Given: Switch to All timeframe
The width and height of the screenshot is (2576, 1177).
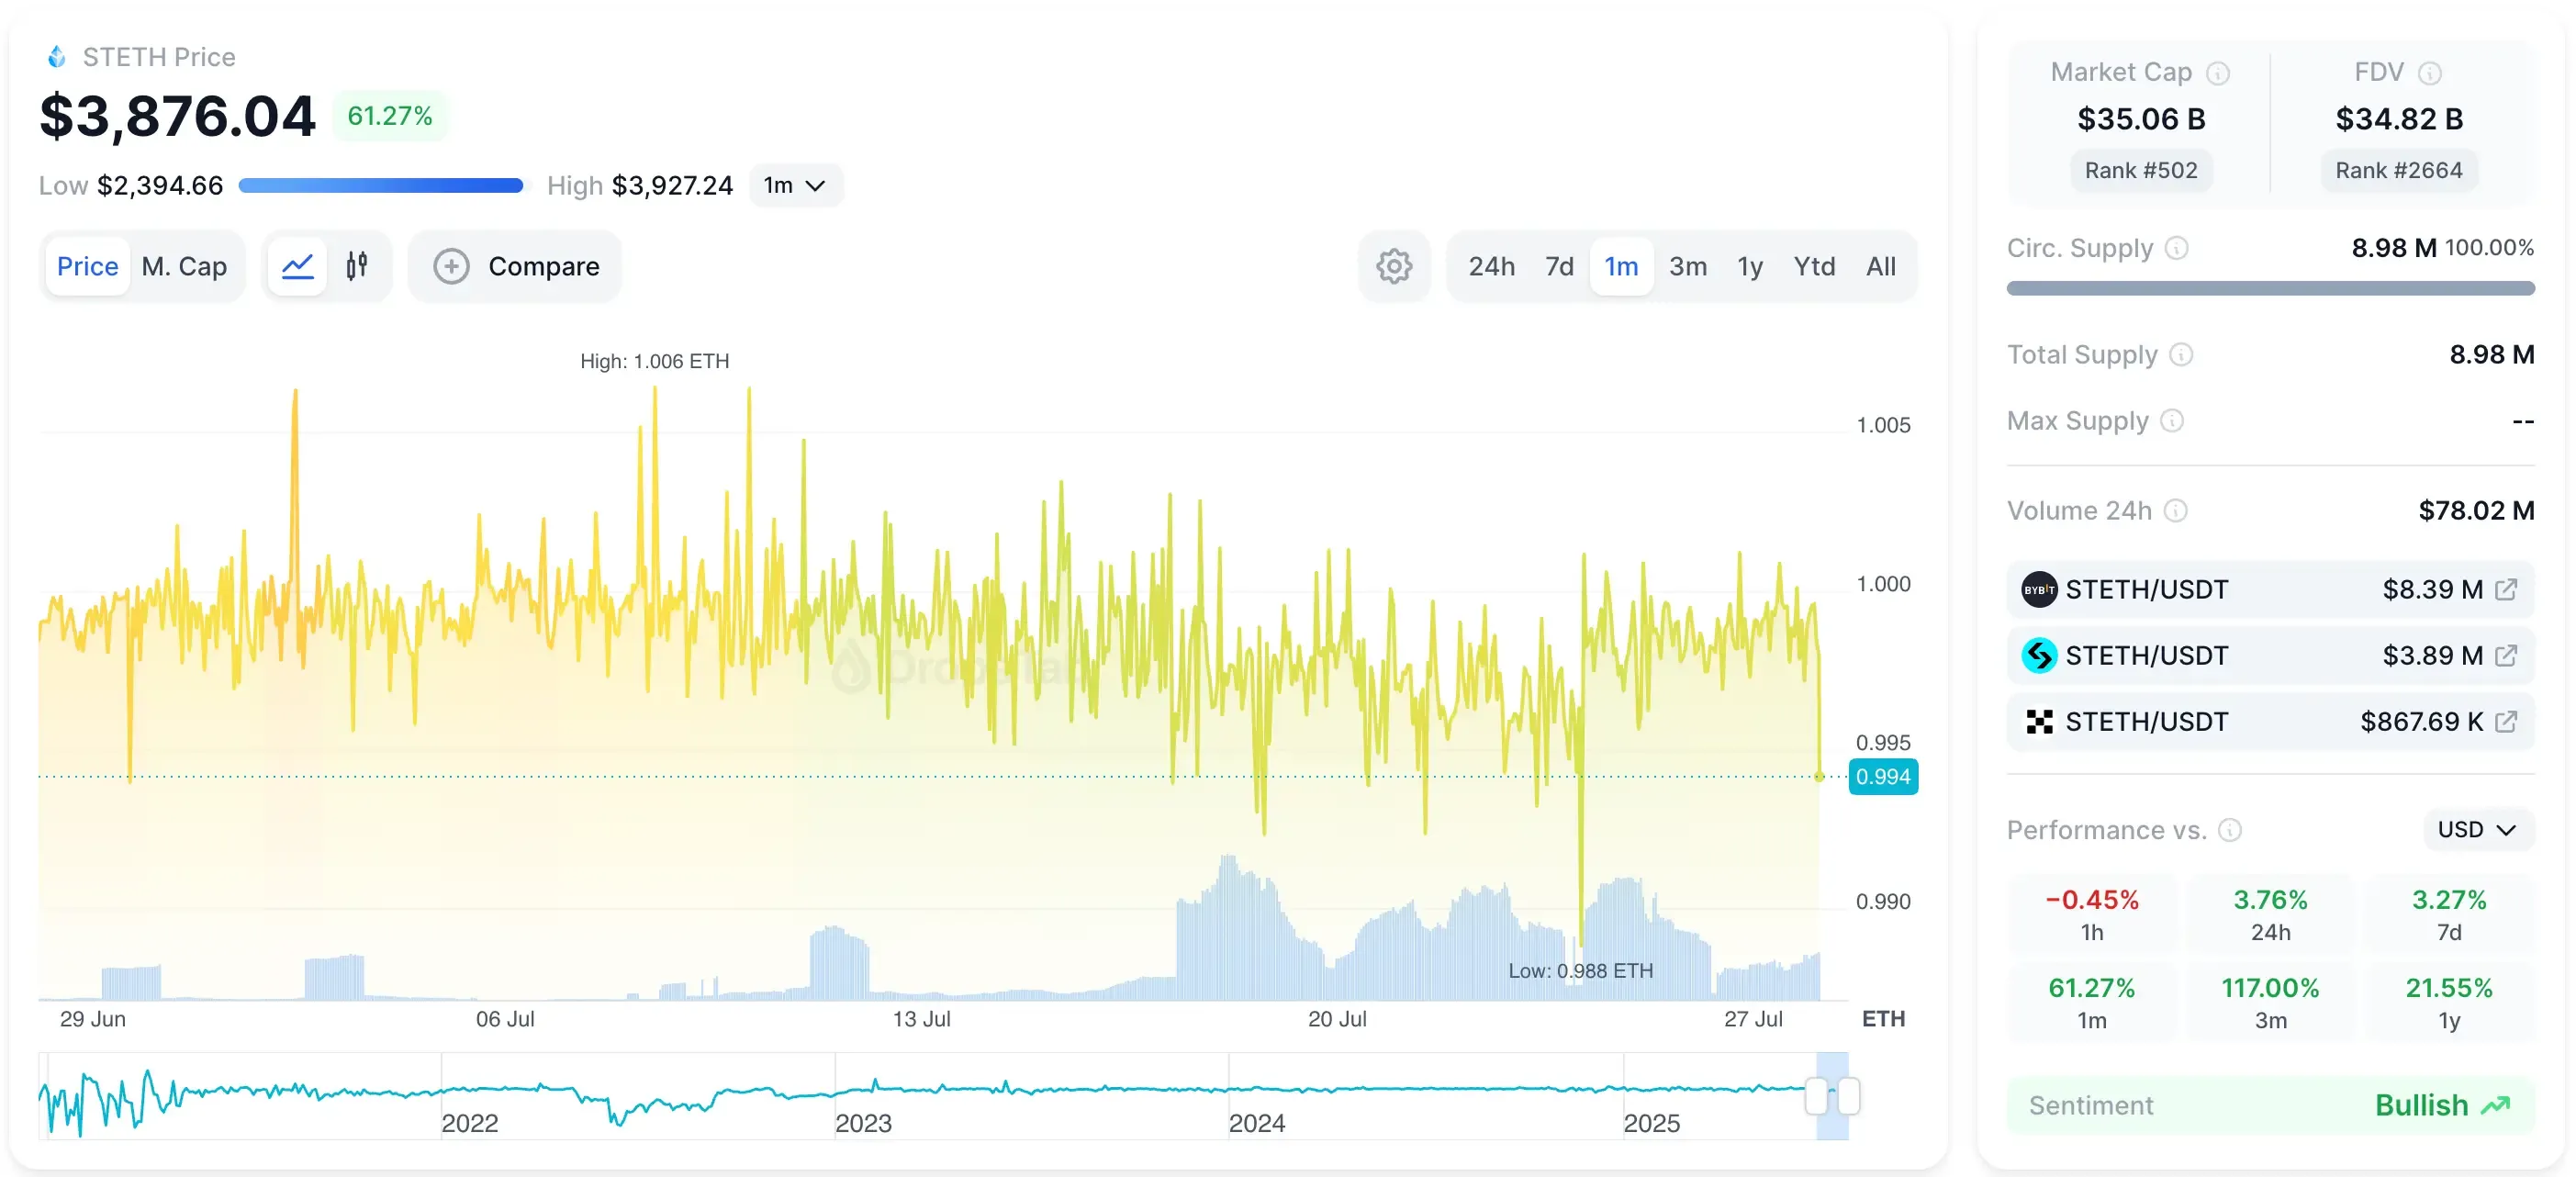Looking at the screenshot, I should click(x=1880, y=266).
